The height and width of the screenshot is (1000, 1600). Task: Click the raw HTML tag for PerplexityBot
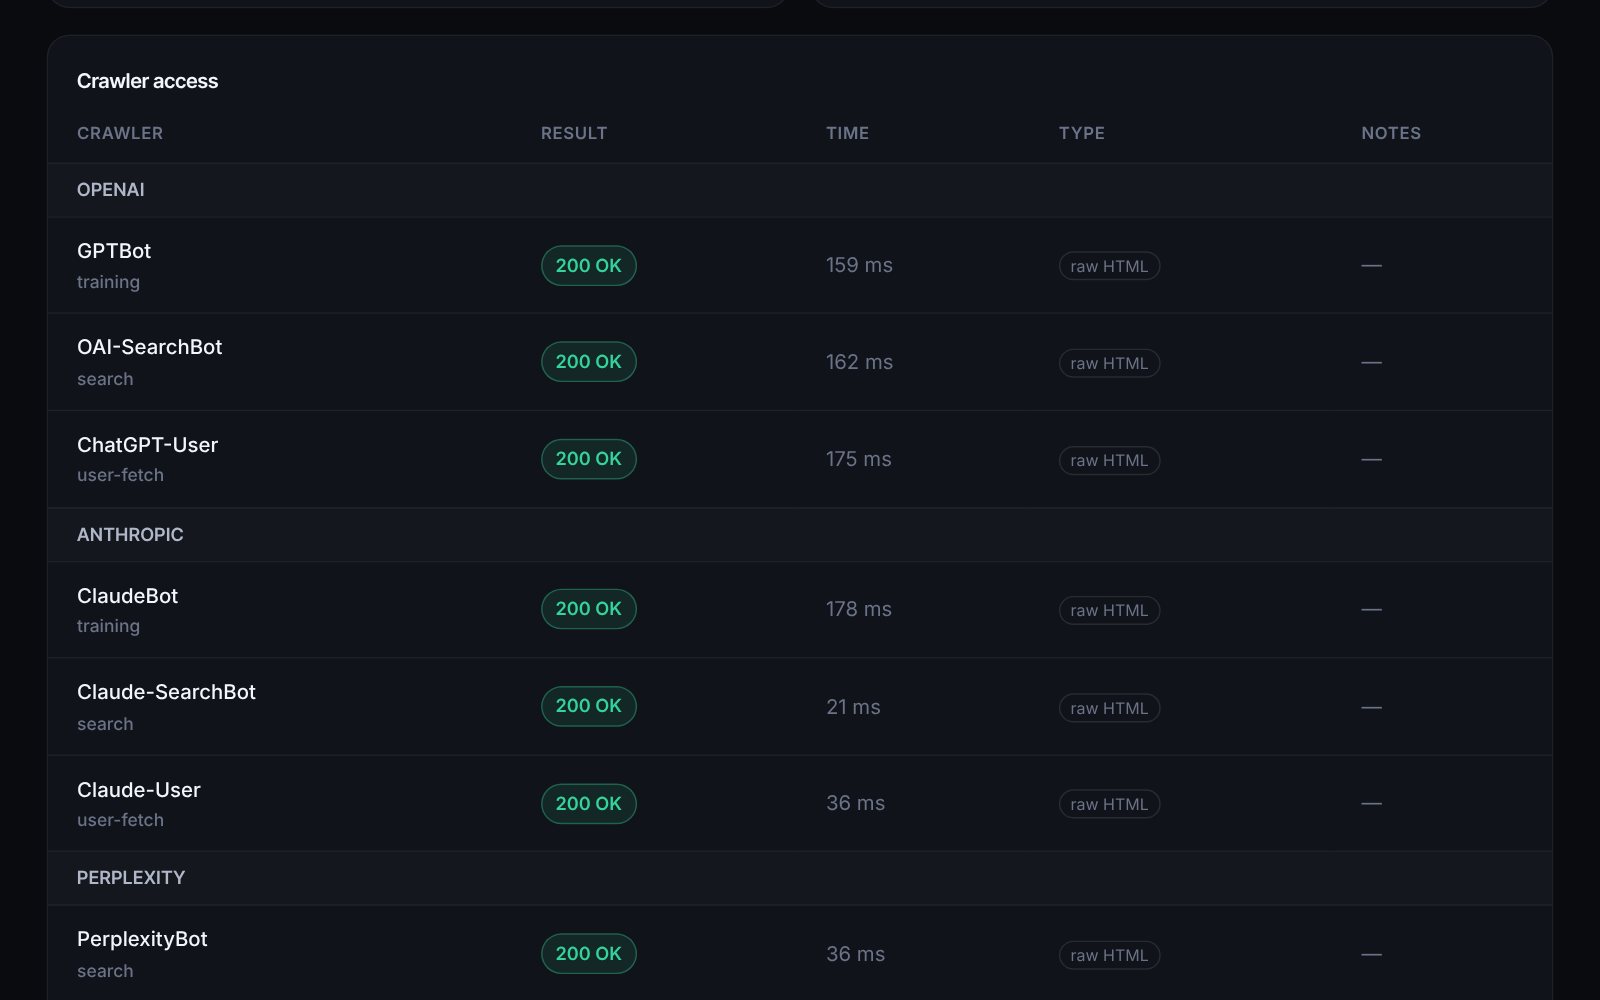(x=1109, y=955)
